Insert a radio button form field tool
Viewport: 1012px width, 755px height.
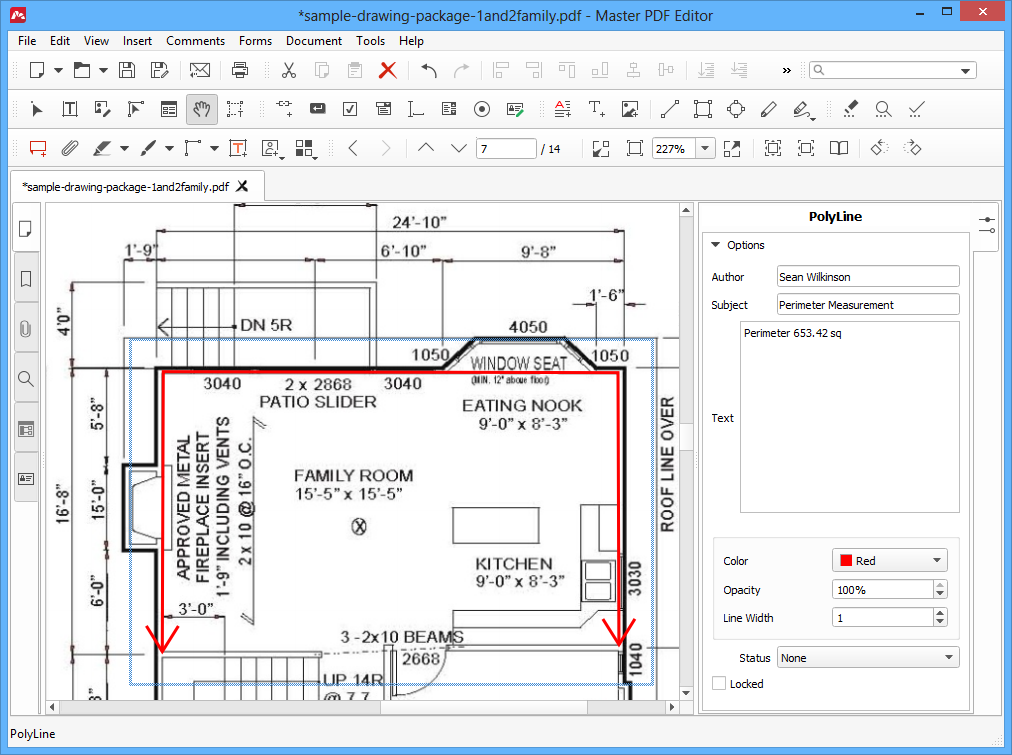click(481, 109)
